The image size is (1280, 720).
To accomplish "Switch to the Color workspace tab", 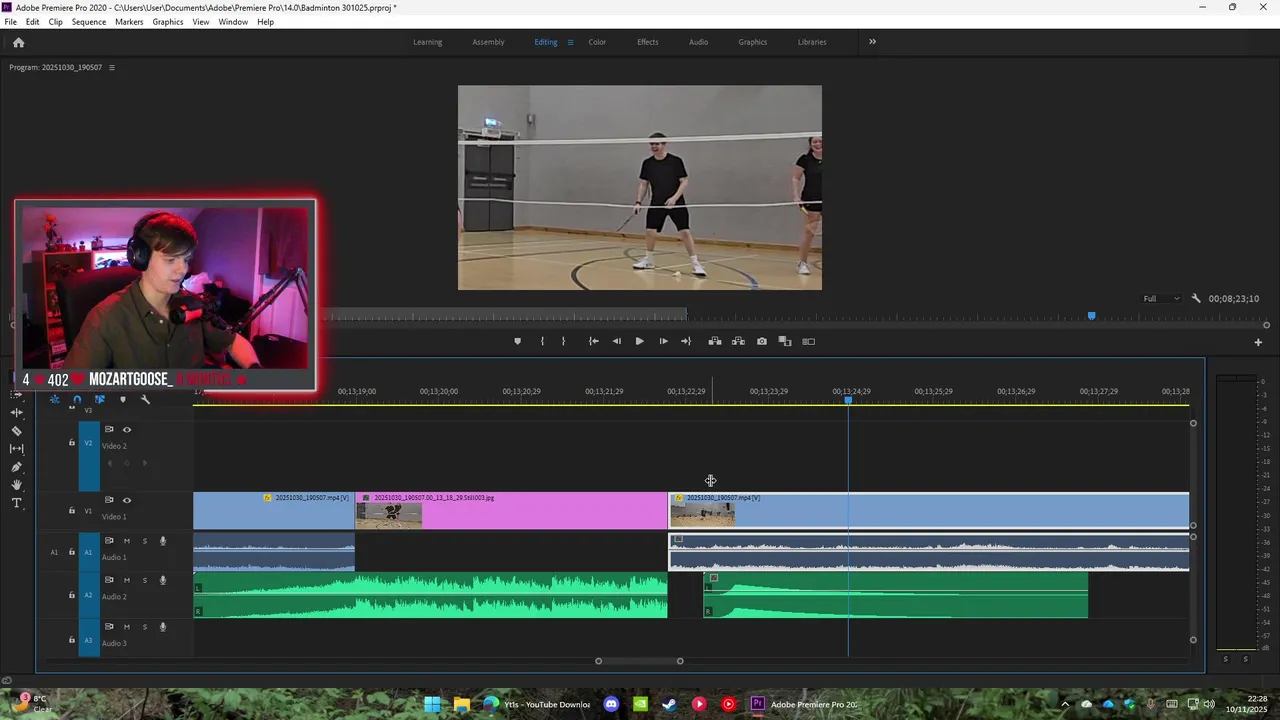I will [597, 42].
